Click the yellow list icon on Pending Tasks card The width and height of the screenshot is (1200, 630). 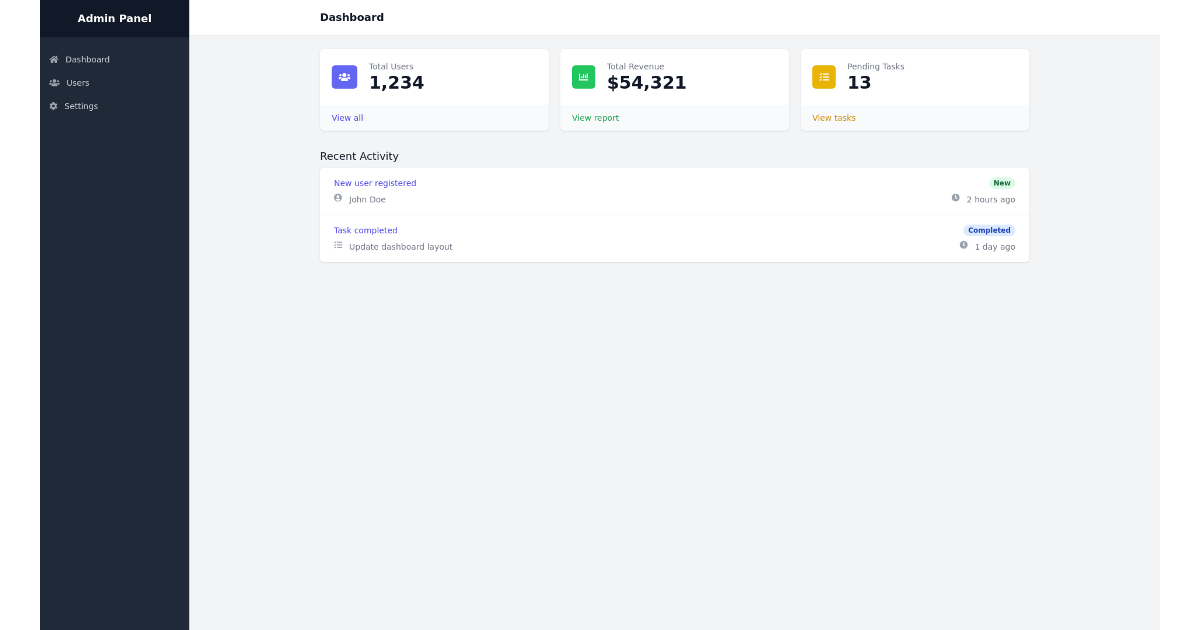tap(823, 76)
